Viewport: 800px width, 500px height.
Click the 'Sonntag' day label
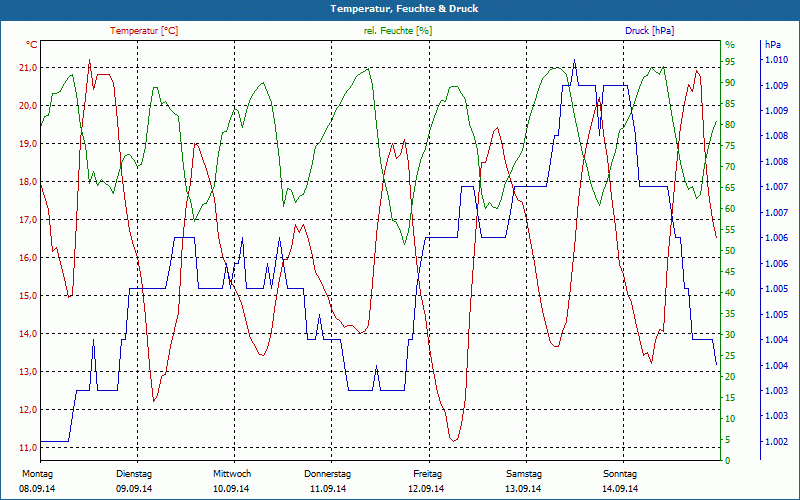pyautogui.click(x=620, y=474)
